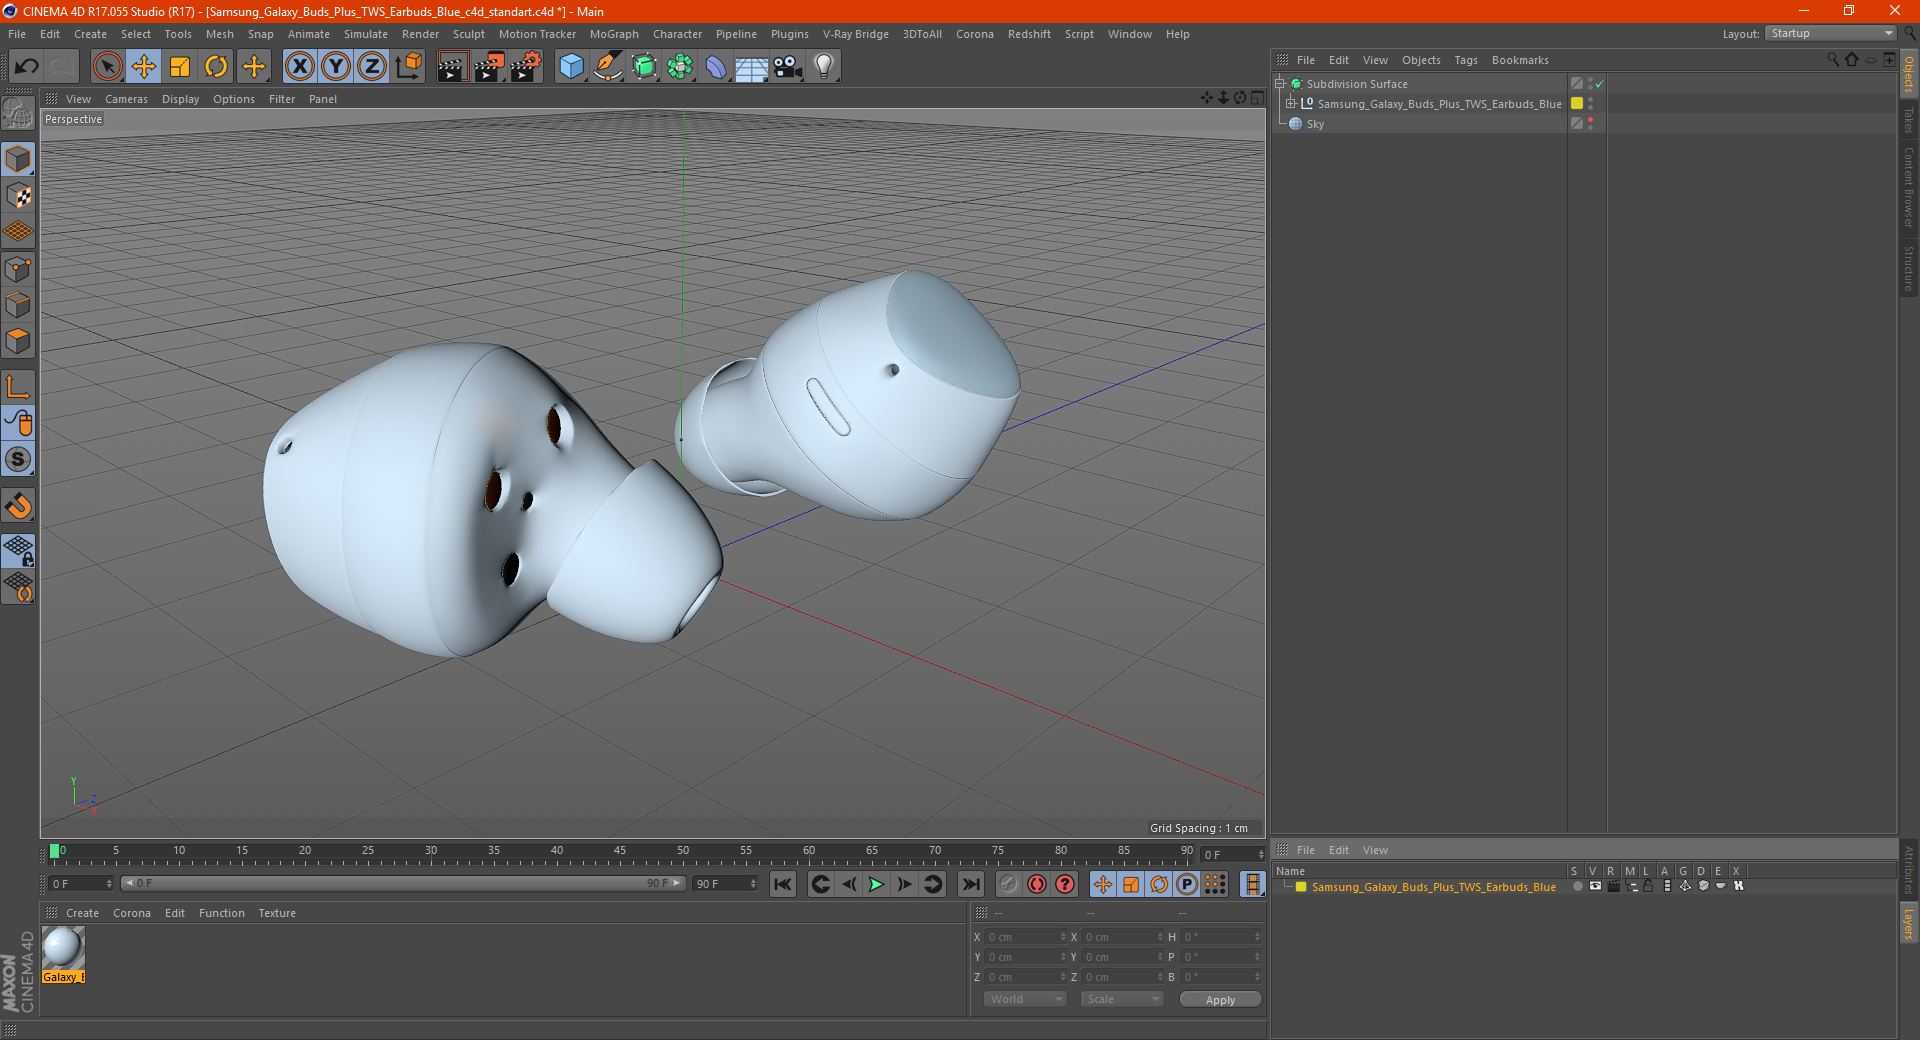Toggle Samsung_Galaxy_Buds object visibility dots
The height and width of the screenshot is (1040, 1920).
tap(1590, 103)
